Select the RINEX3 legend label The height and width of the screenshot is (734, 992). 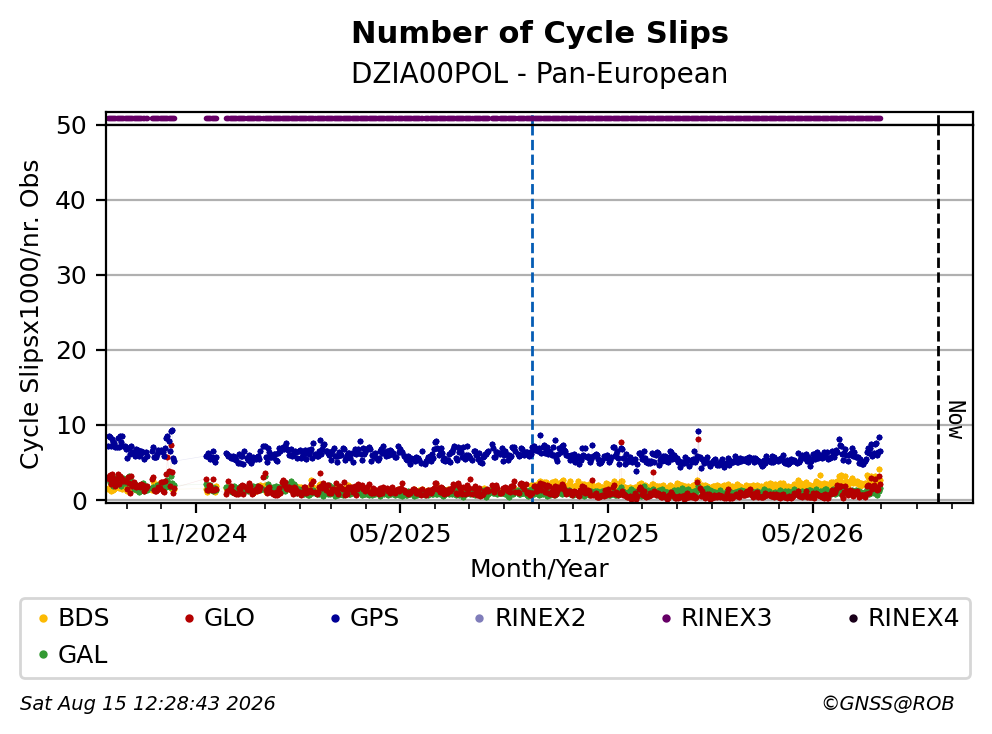(726, 618)
